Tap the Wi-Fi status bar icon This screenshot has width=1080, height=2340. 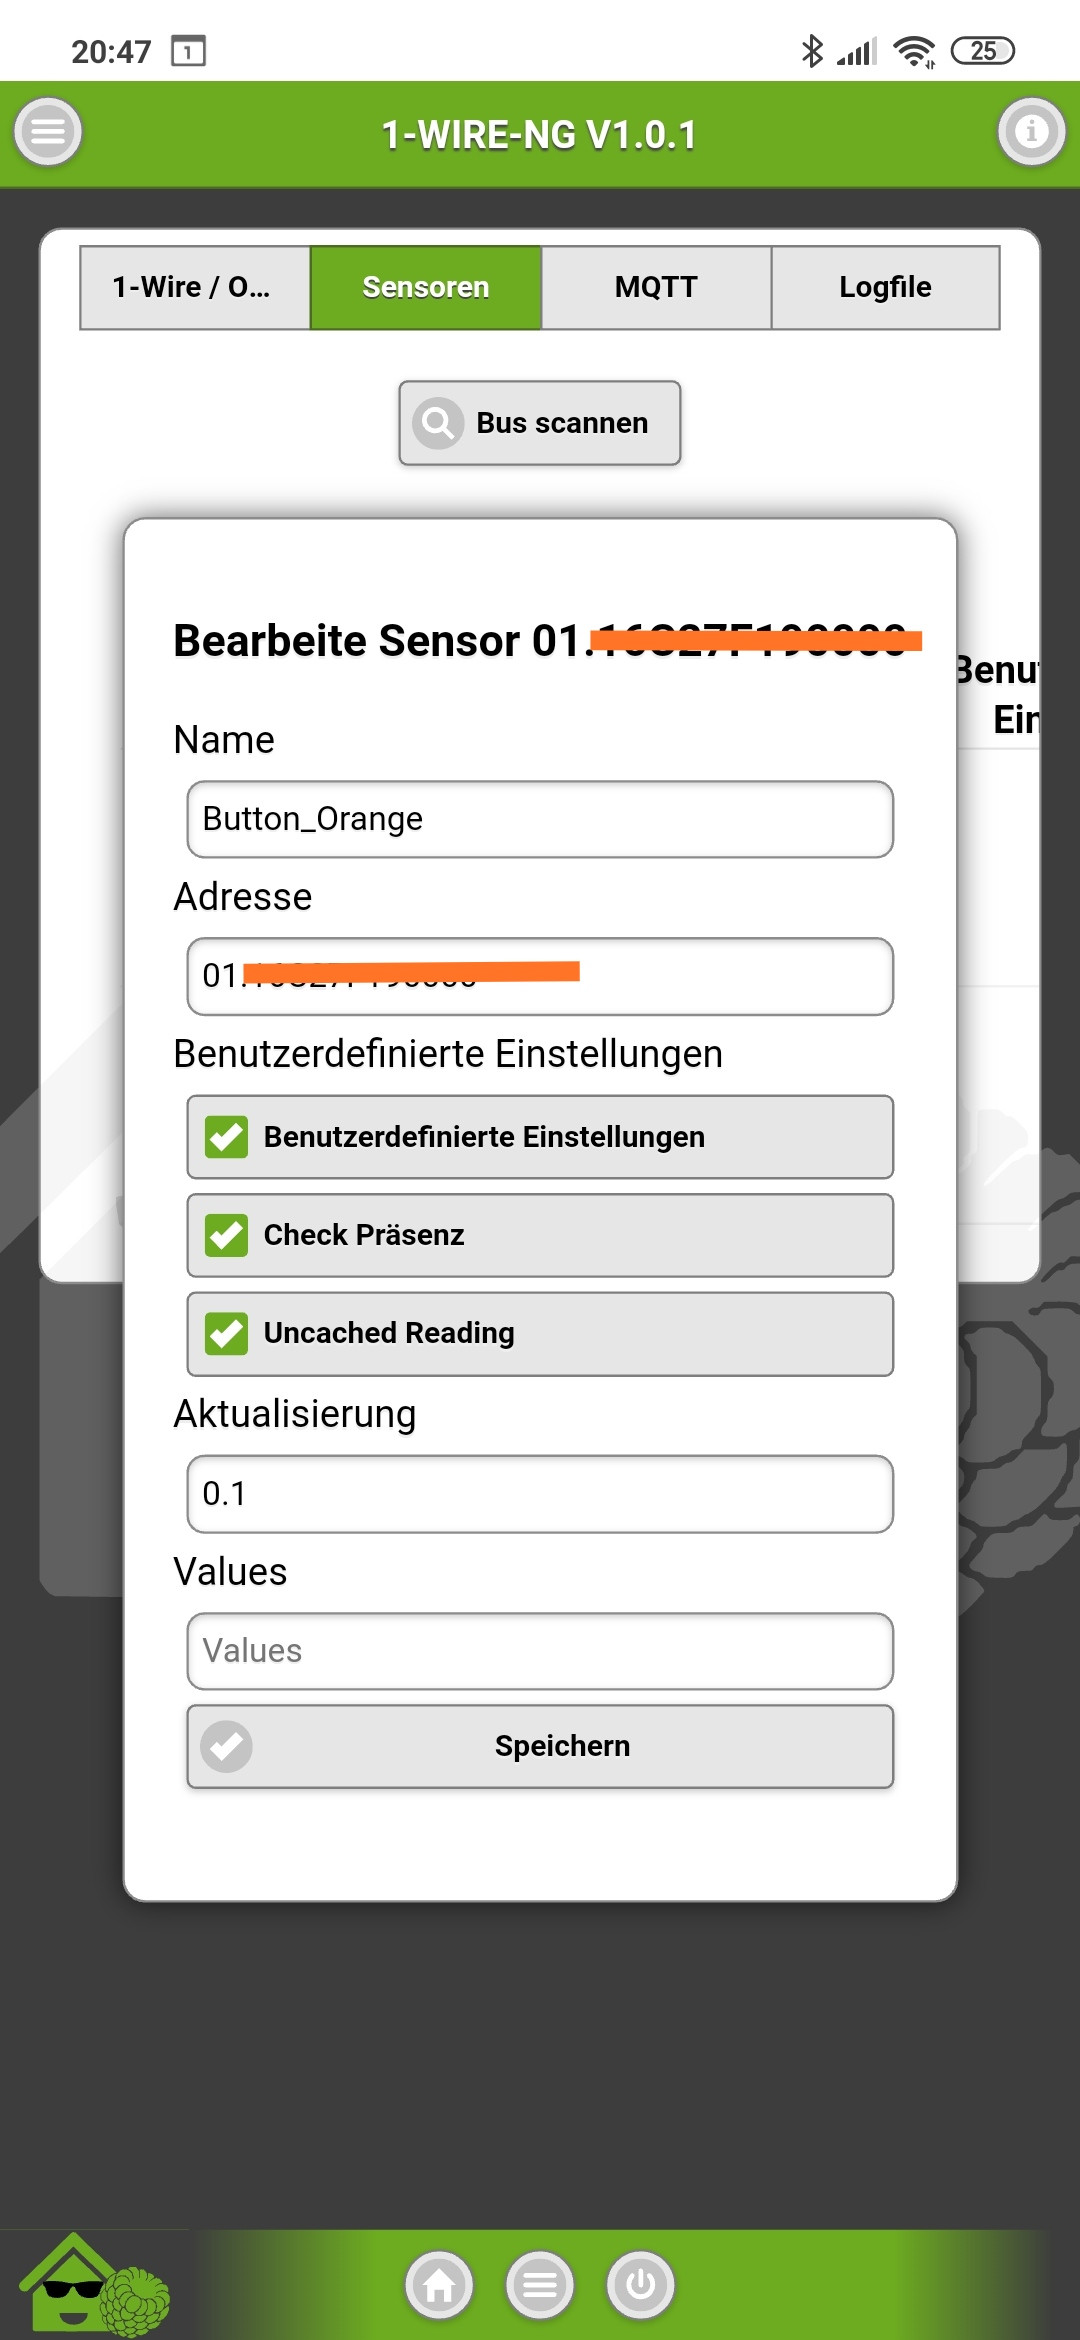click(x=913, y=51)
